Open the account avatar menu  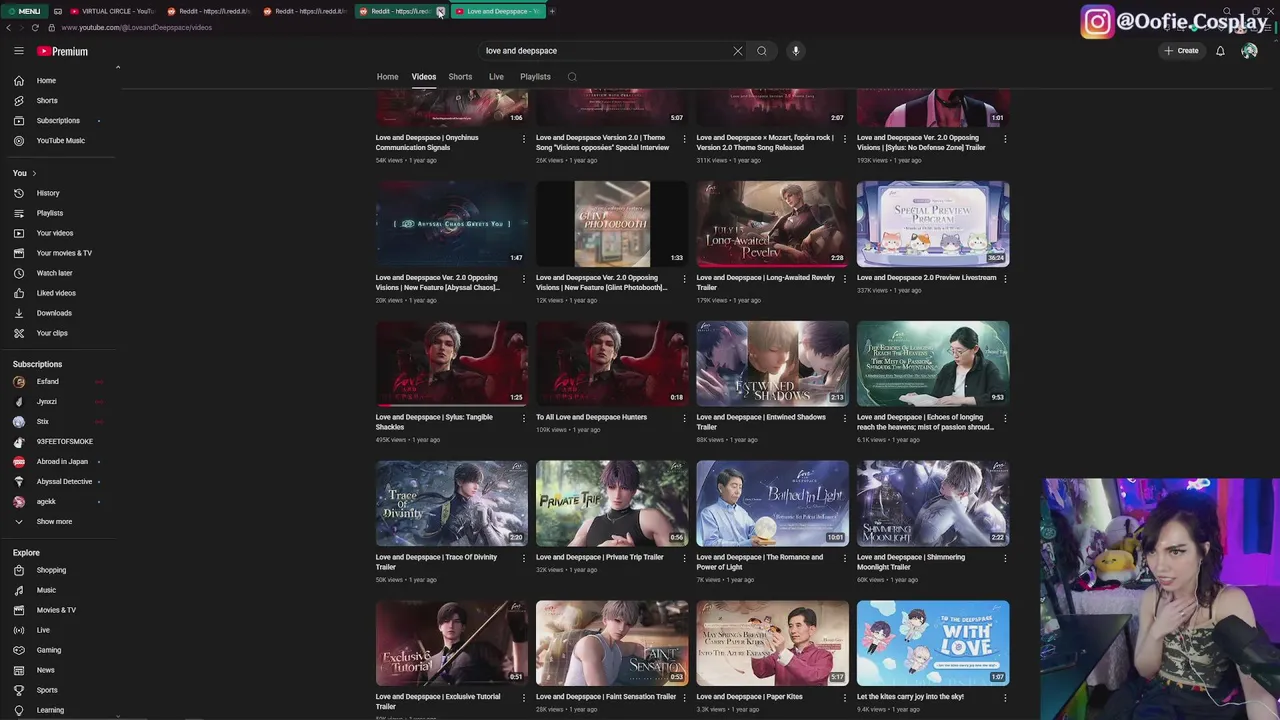point(1249,51)
